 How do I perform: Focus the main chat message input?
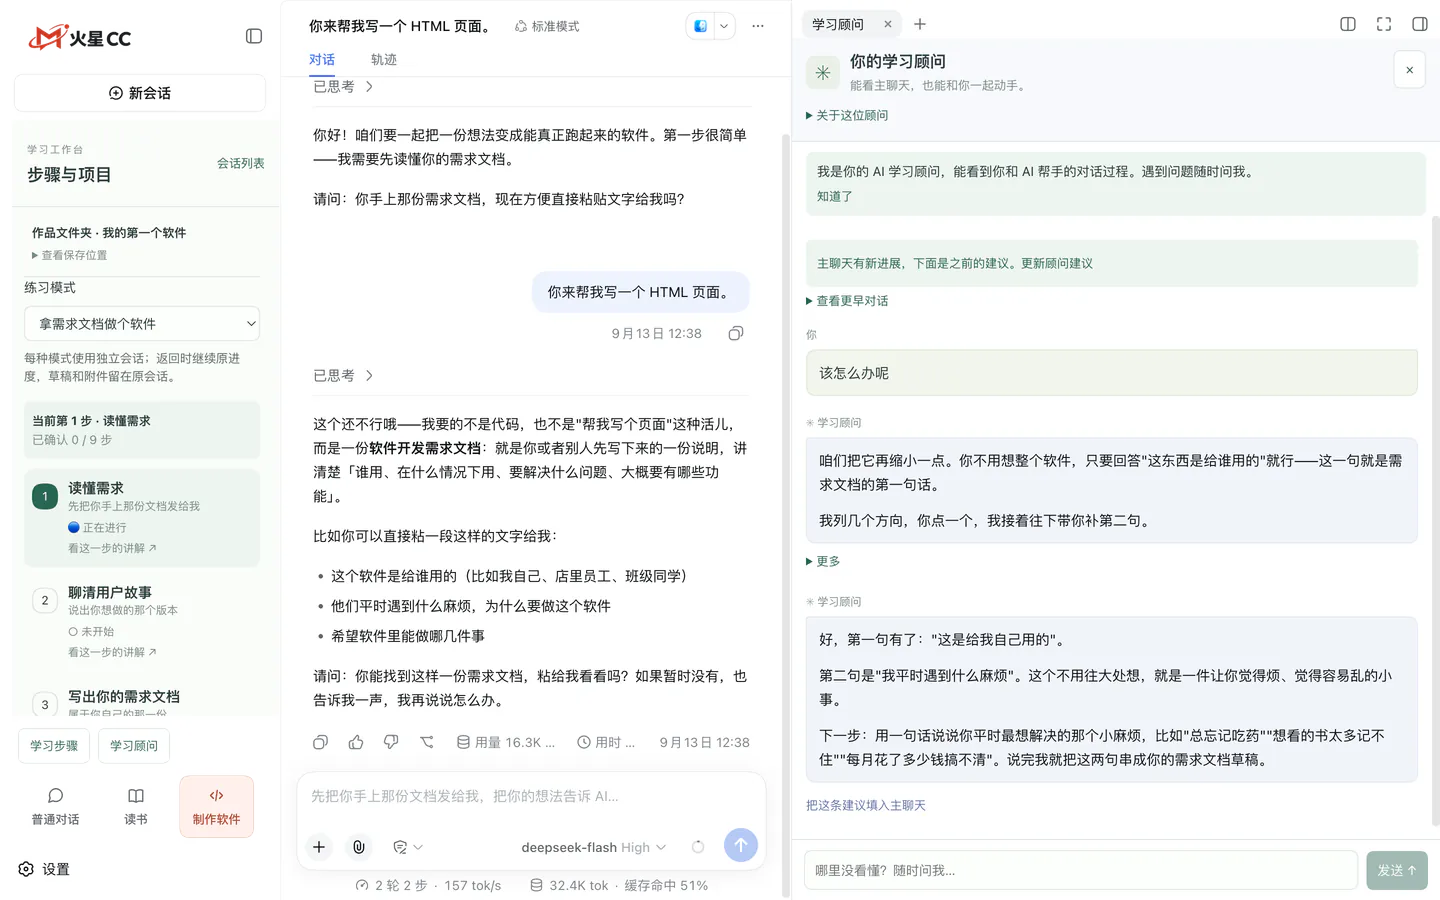[x=531, y=796]
